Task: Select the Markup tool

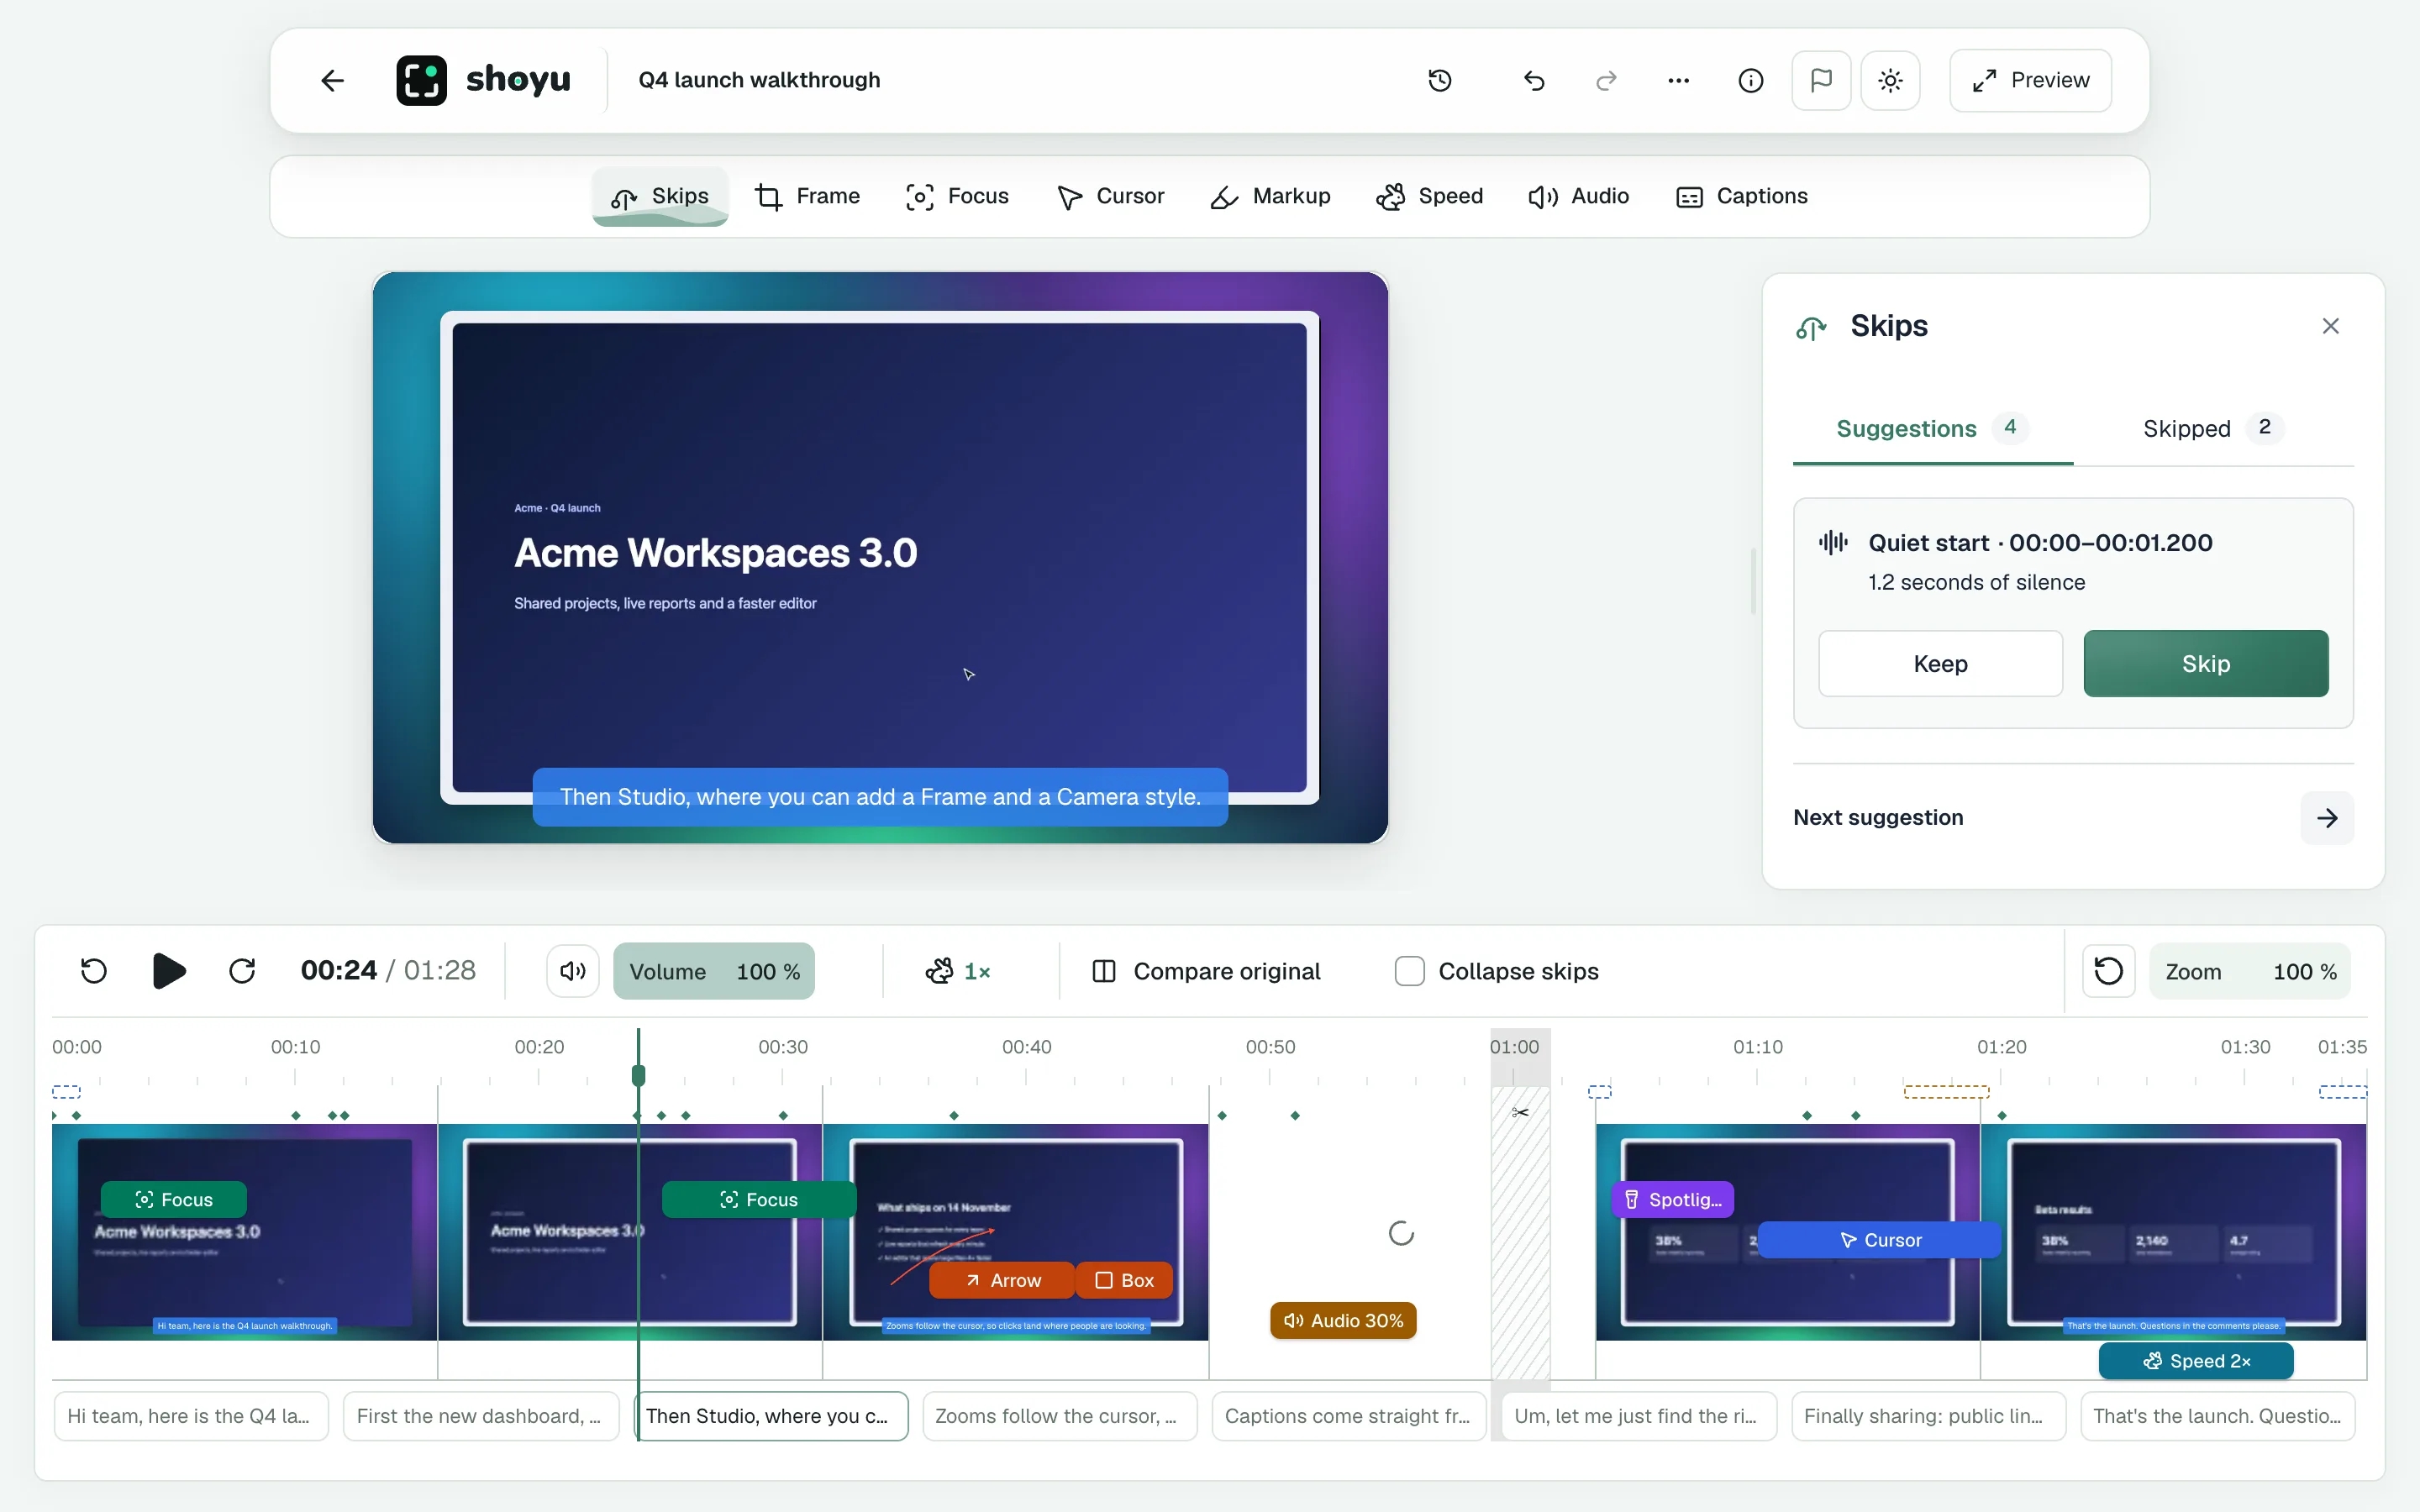Action: pyautogui.click(x=1270, y=196)
